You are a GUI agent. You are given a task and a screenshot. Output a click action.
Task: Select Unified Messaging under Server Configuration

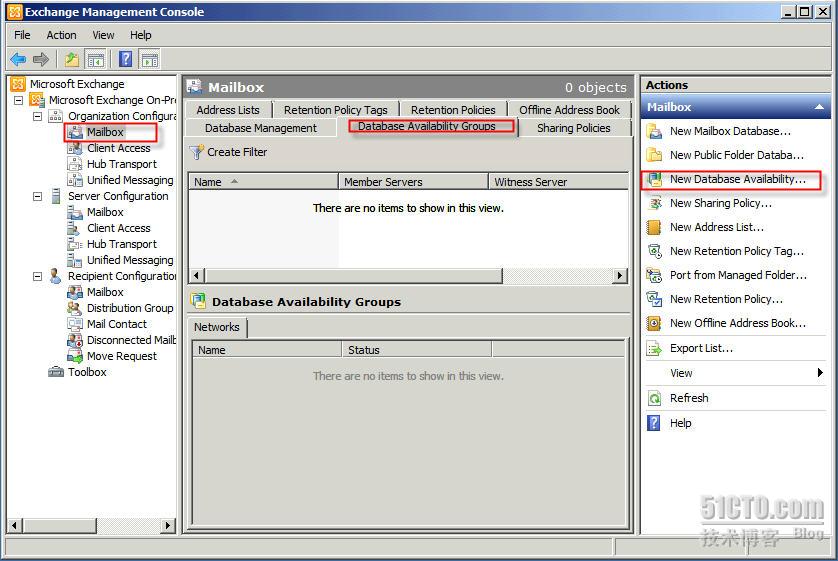pos(130,260)
